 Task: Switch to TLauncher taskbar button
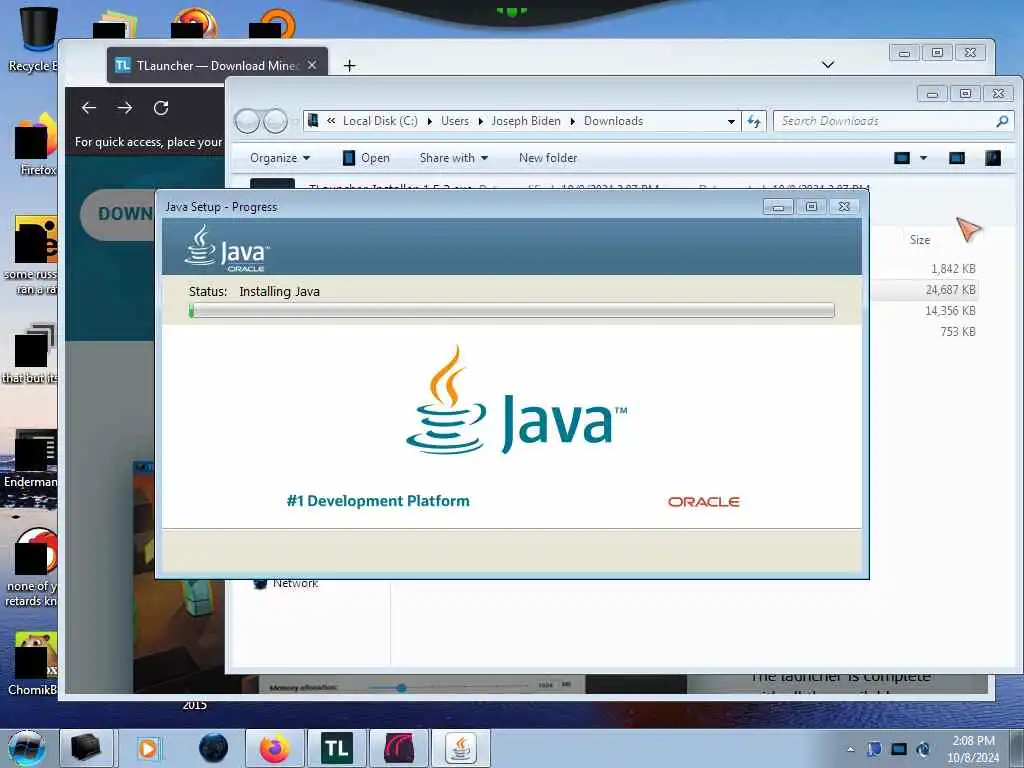coord(336,748)
